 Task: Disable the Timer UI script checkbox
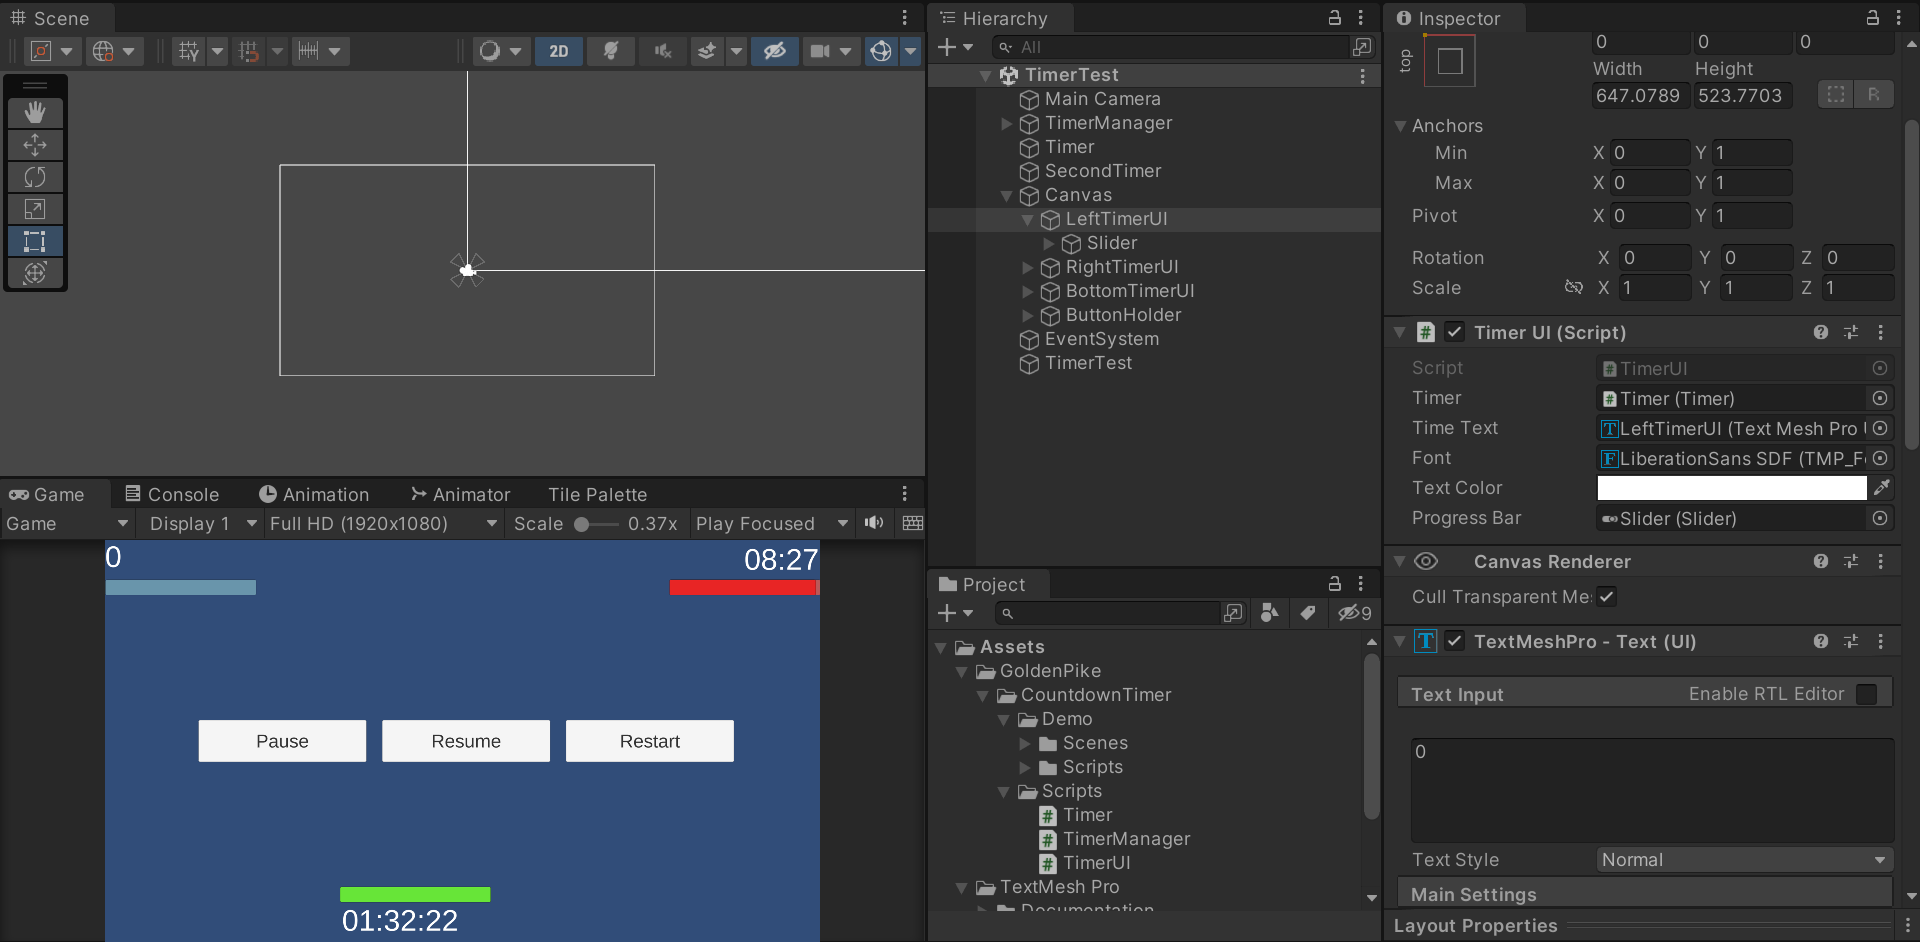coord(1455,332)
